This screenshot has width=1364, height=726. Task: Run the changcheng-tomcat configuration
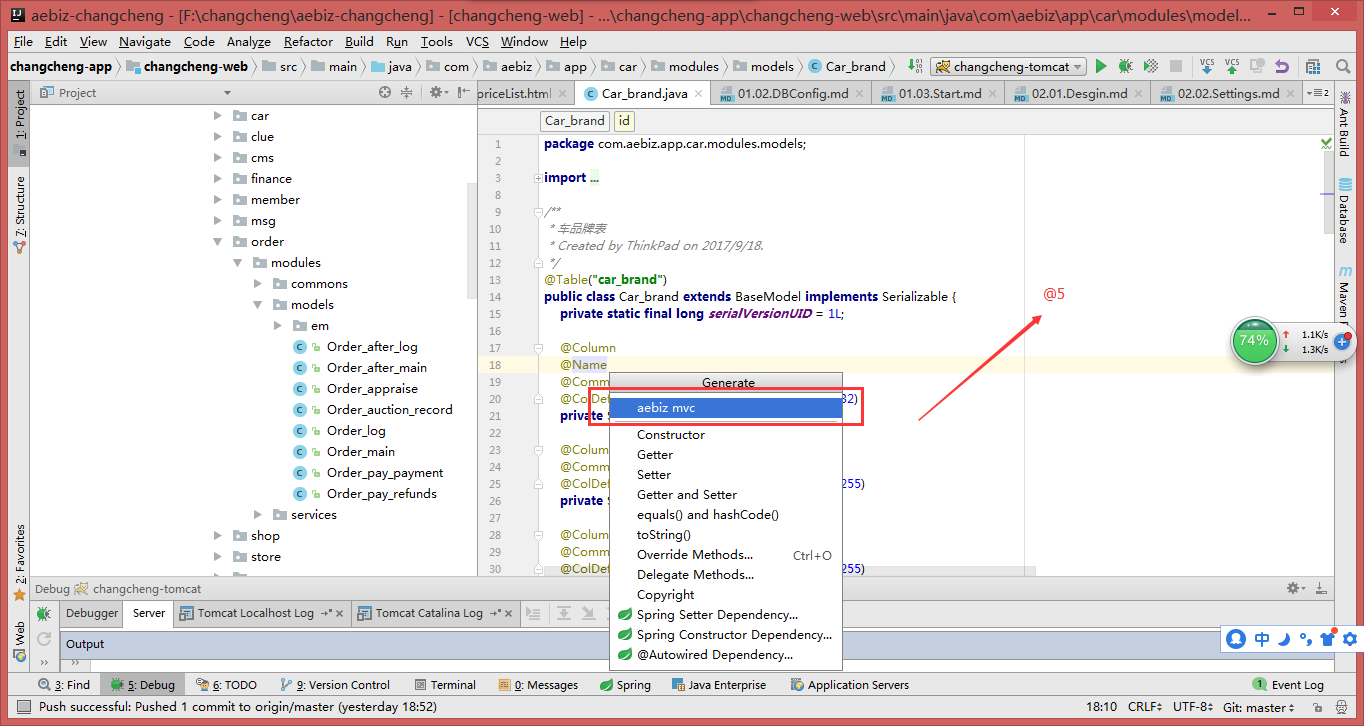click(x=1101, y=67)
